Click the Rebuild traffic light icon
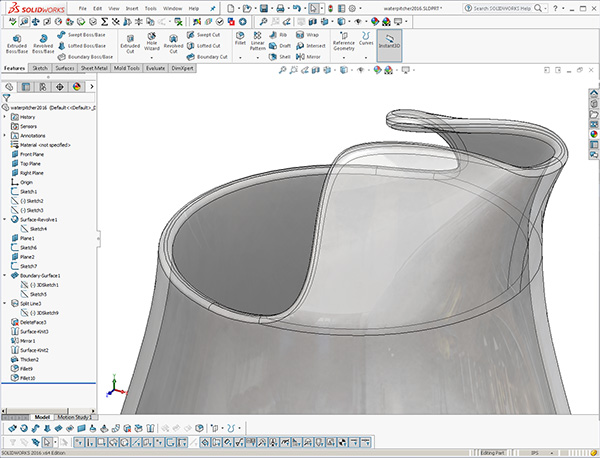 tap(330, 8)
